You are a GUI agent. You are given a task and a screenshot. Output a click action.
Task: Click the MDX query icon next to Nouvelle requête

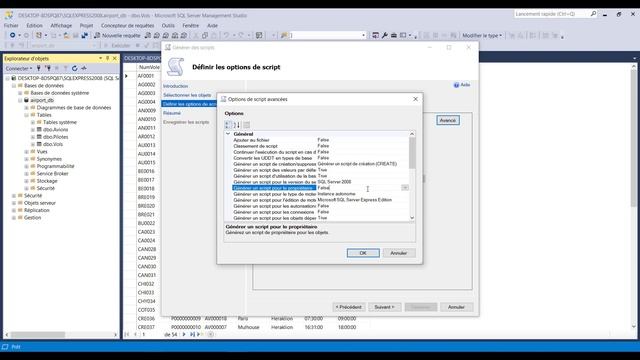pos(157,36)
